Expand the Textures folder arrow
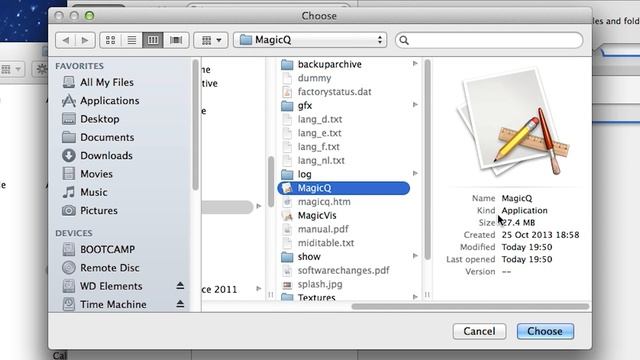640x360 pixels. click(415, 297)
